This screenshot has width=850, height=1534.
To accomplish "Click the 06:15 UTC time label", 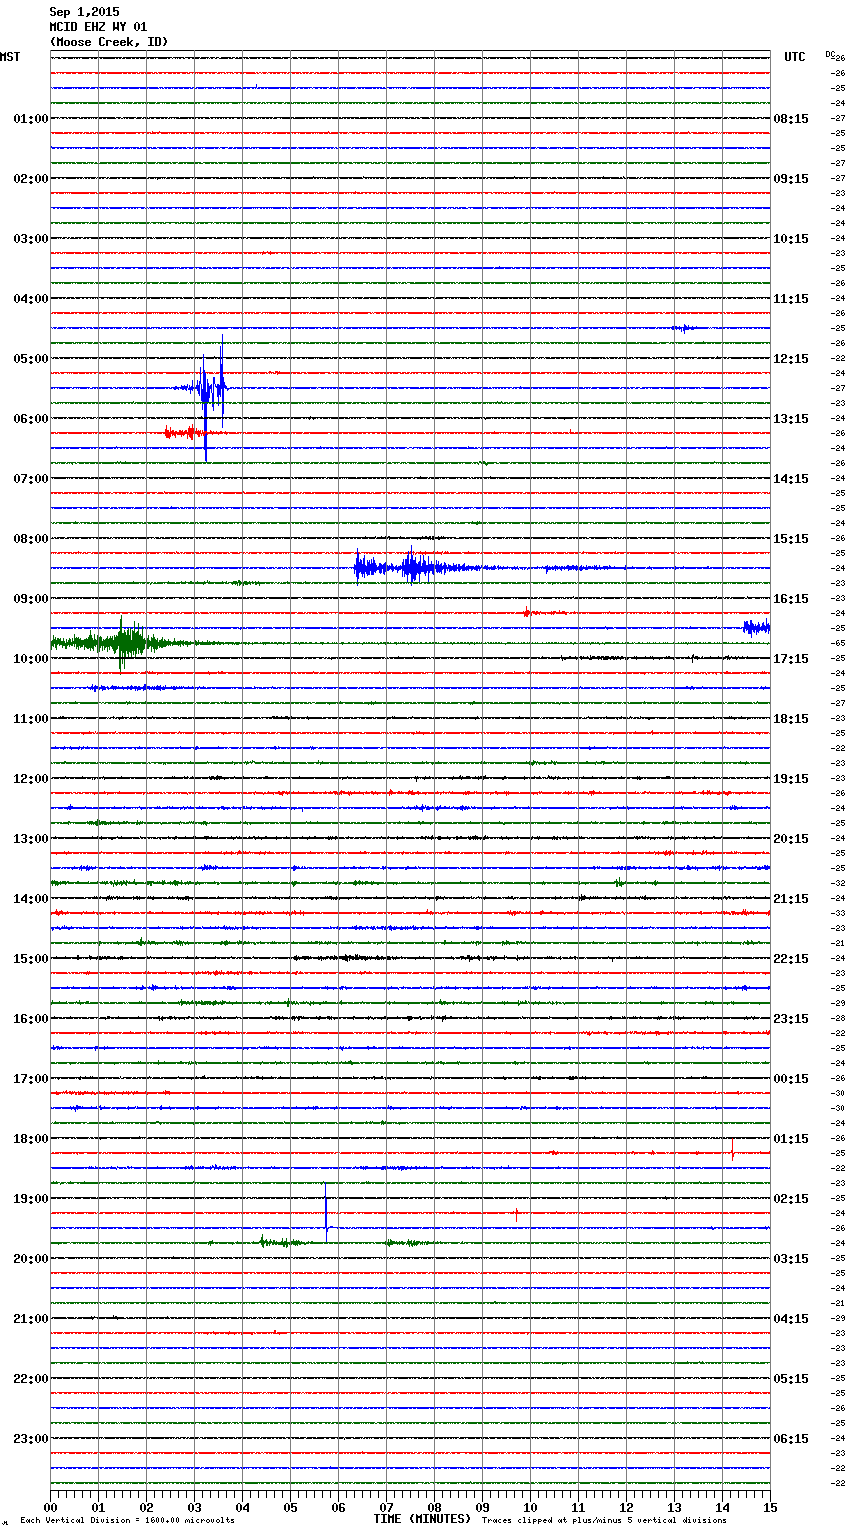I will tap(791, 1439).
